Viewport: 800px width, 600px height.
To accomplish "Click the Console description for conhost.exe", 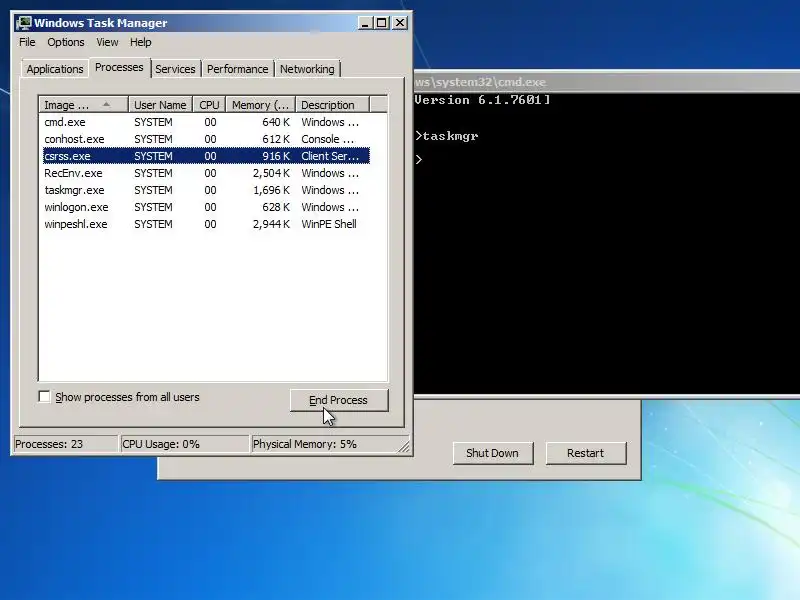I will 327,139.
